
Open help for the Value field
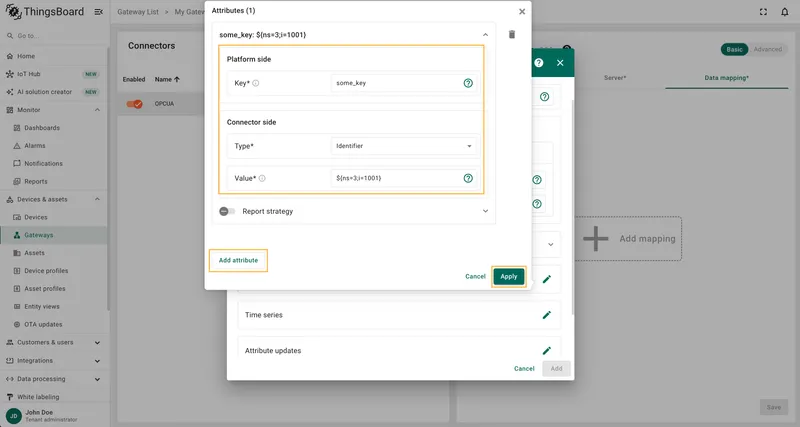[x=468, y=178]
